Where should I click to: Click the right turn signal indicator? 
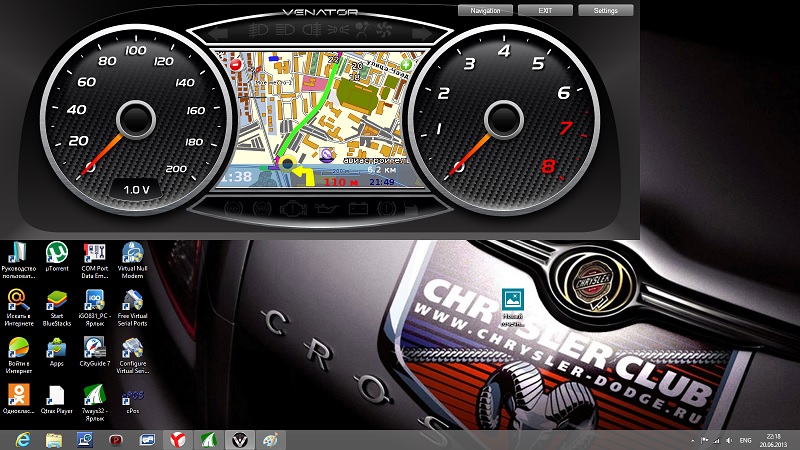click(421, 34)
